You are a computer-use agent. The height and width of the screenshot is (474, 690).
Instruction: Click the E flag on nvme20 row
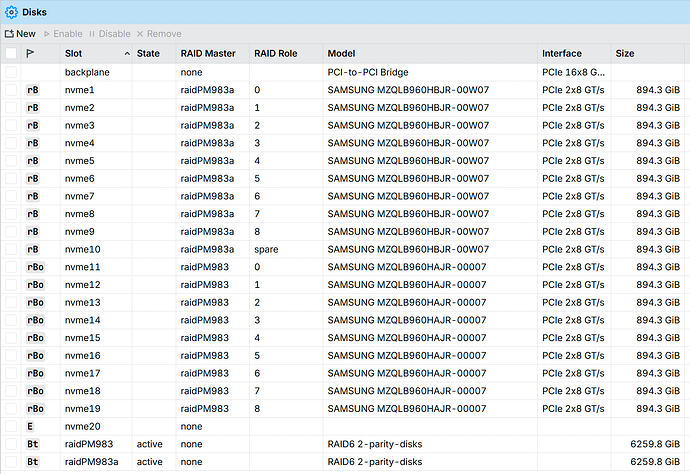pos(30,426)
